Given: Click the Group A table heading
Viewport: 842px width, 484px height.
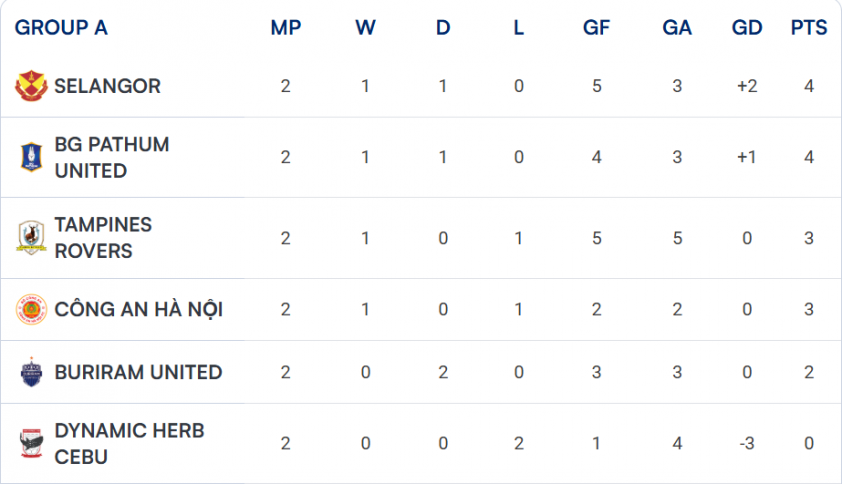Looking at the screenshot, I should [61, 28].
